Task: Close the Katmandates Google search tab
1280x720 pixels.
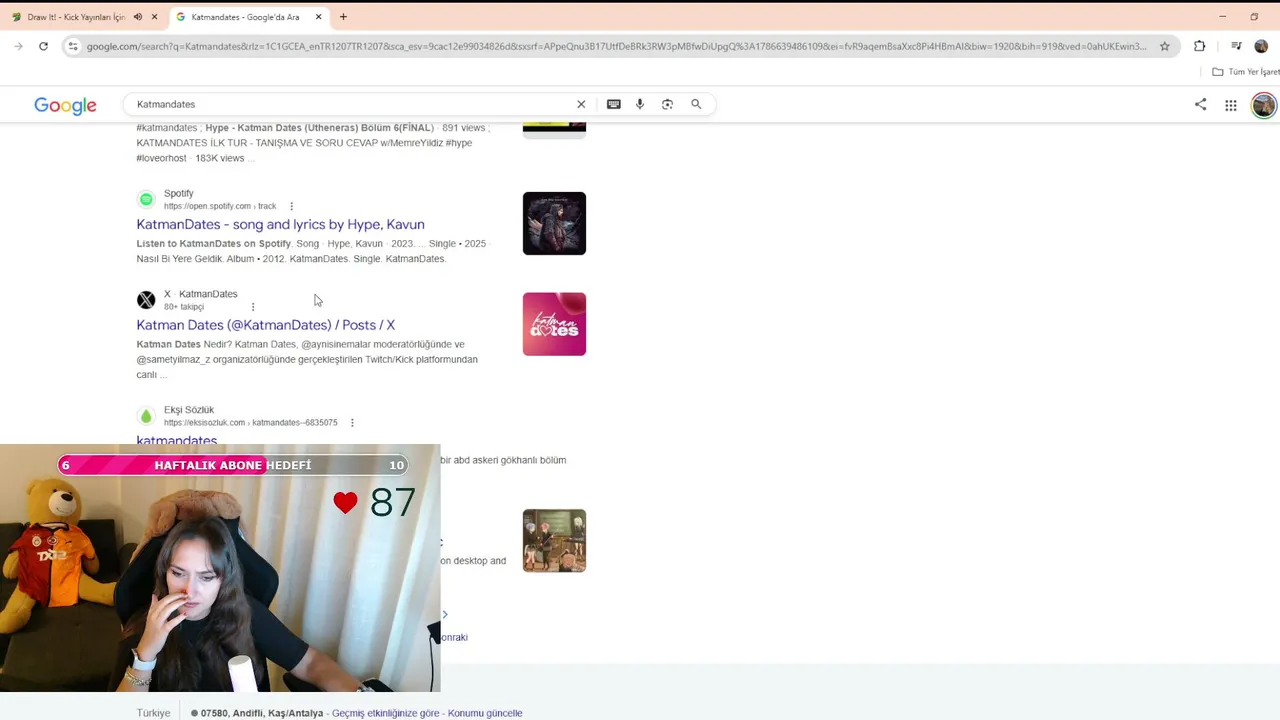Action: click(318, 17)
